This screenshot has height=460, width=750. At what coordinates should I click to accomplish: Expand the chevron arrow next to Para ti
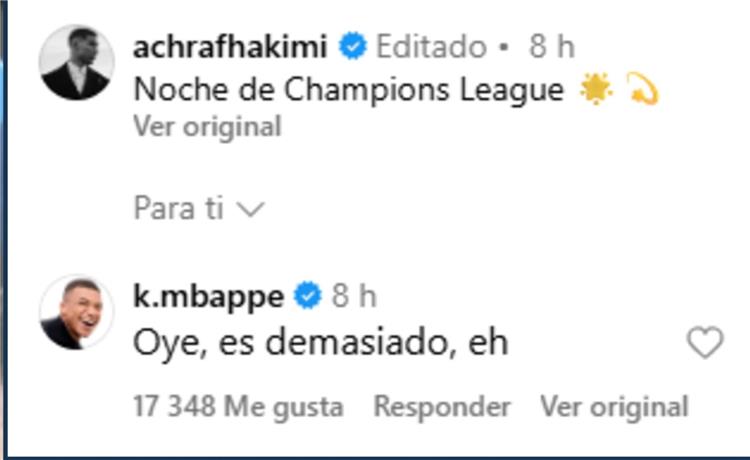click(252, 209)
